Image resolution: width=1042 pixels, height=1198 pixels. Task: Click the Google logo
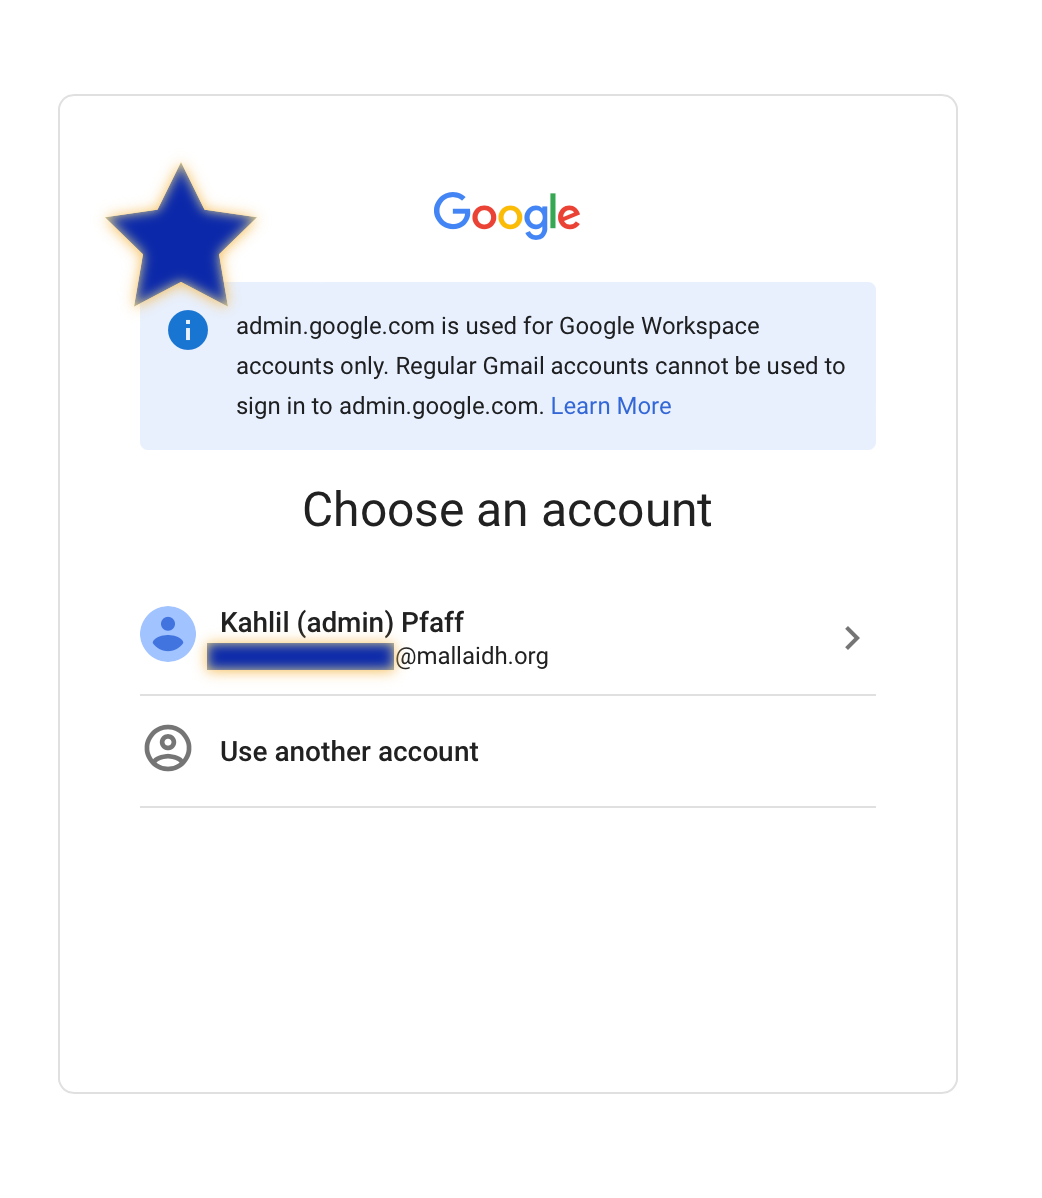coord(507,215)
